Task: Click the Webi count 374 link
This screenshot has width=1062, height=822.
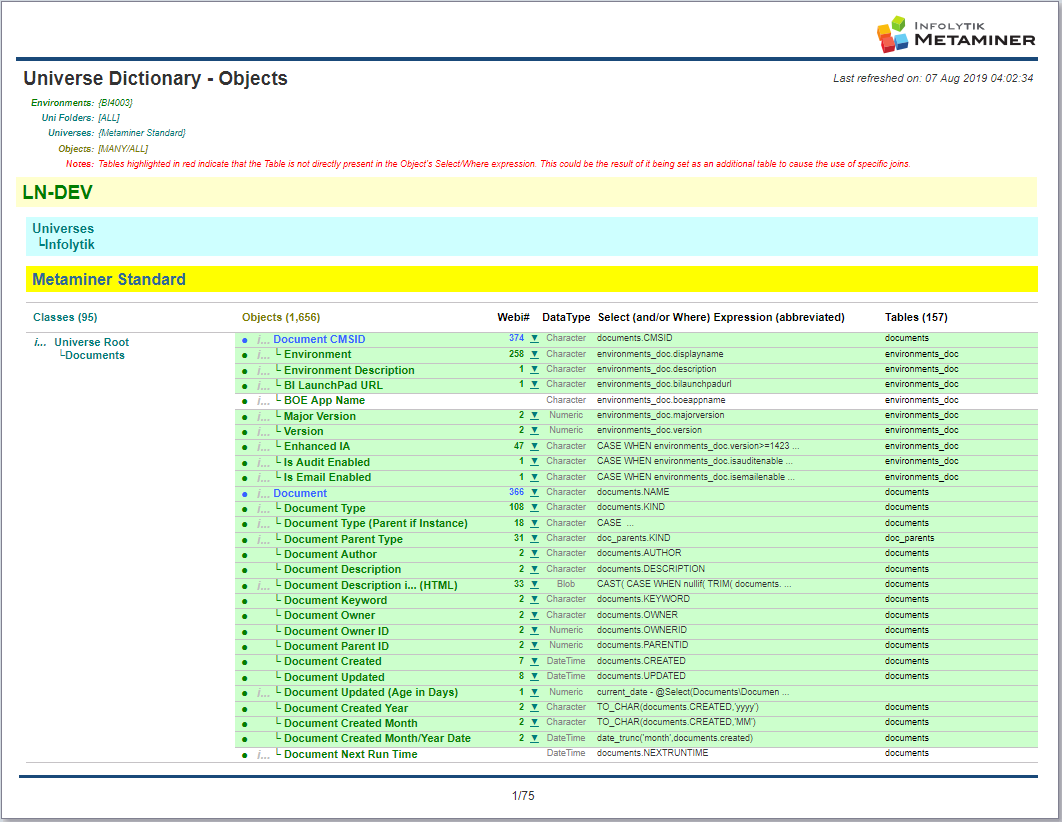Action: (516, 338)
